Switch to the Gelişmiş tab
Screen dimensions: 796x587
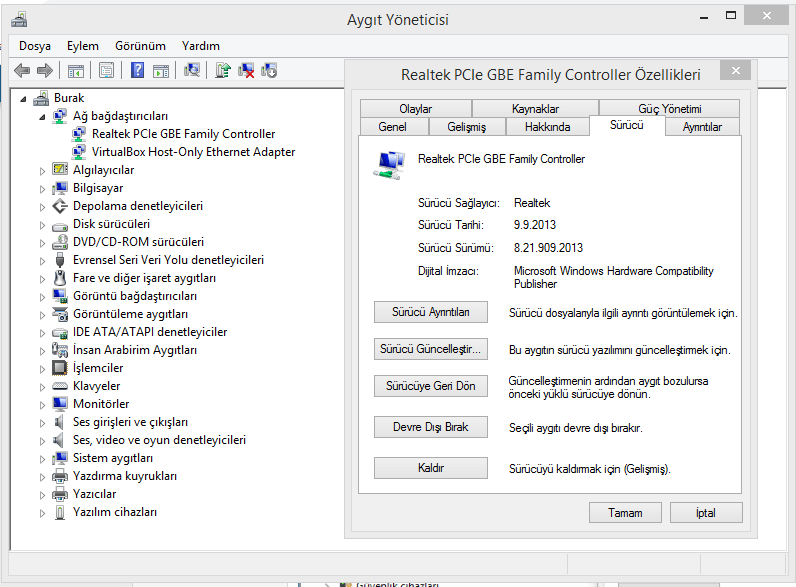click(467, 126)
